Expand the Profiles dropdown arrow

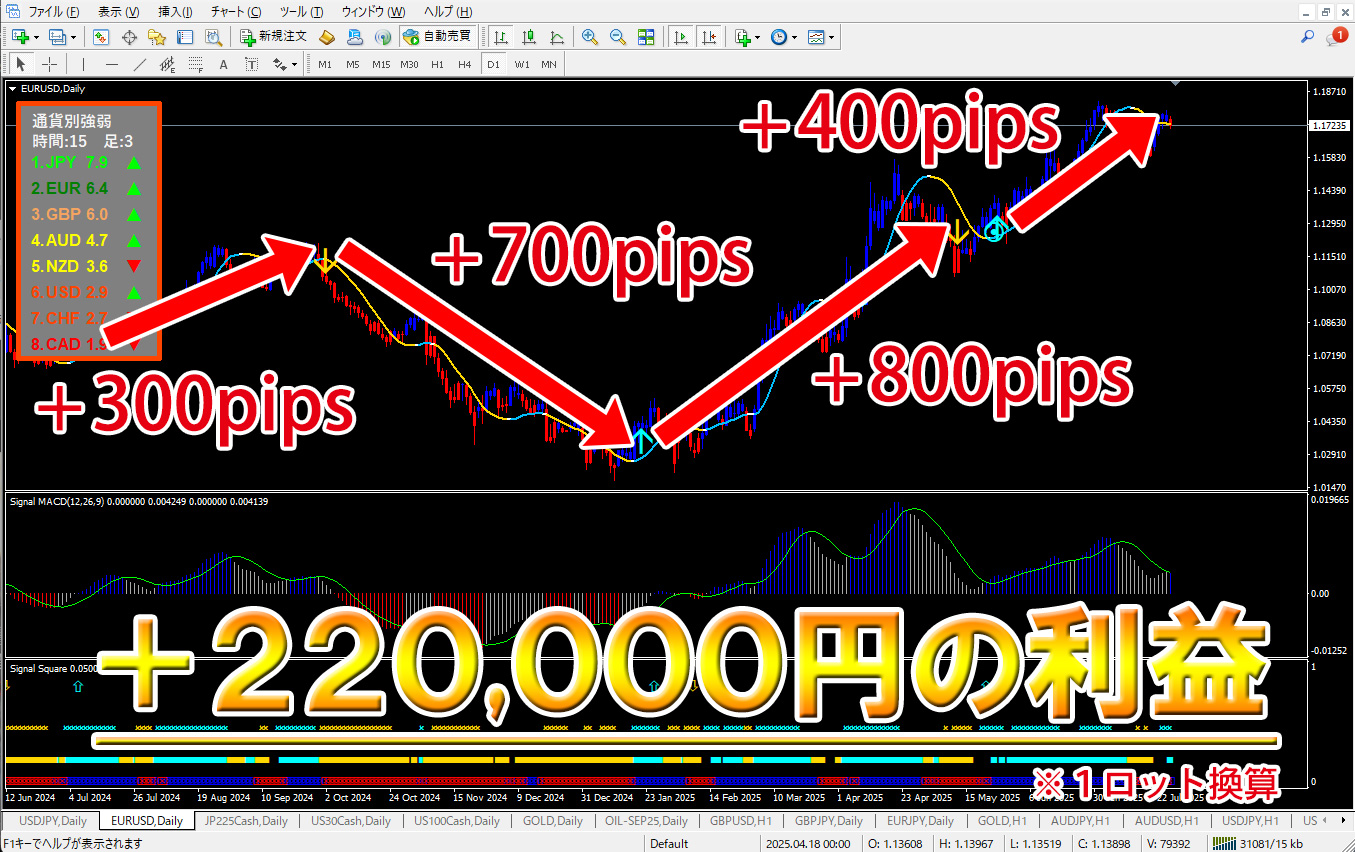coord(73,37)
